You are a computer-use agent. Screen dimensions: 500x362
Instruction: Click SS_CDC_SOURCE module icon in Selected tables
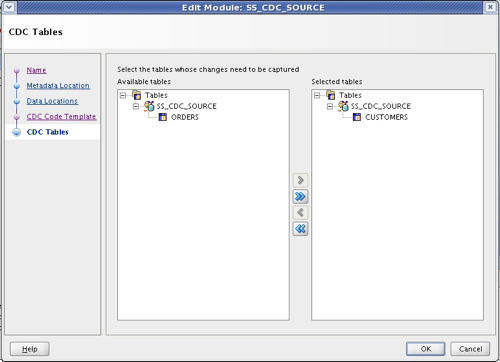coord(343,106)
